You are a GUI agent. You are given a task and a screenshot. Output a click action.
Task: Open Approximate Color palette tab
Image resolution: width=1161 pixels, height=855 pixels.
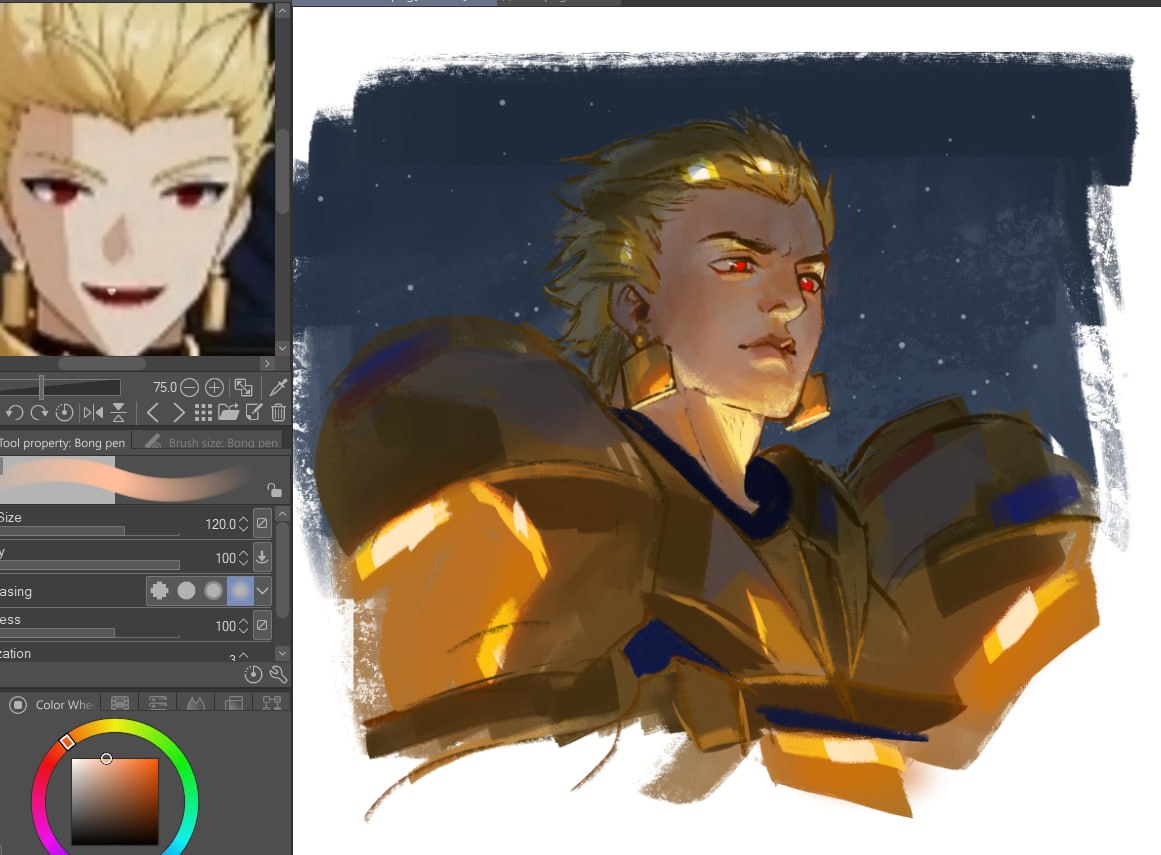[234, 703]
